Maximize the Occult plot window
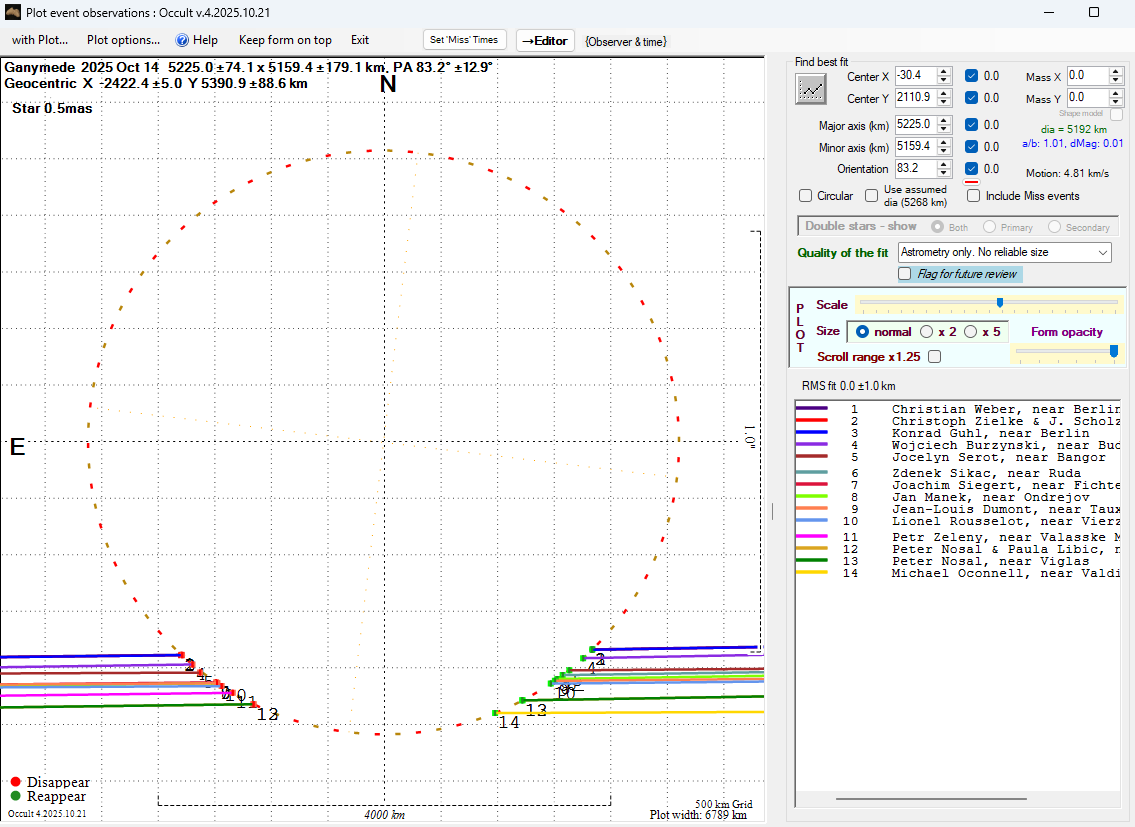This screenshot has height=827, width=1135. point(1093,12)
